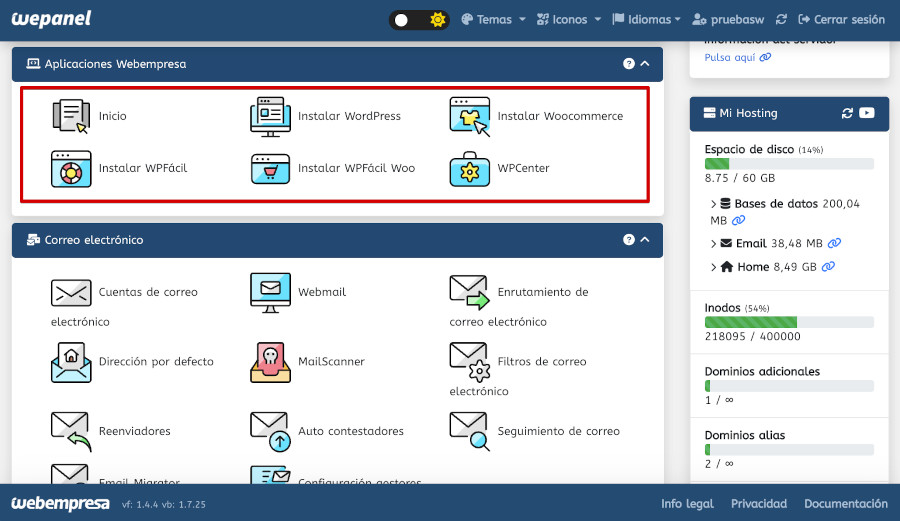900x521 pixels.
Task: Open the Info legal footer link
Action: click(x=687, y=504)
